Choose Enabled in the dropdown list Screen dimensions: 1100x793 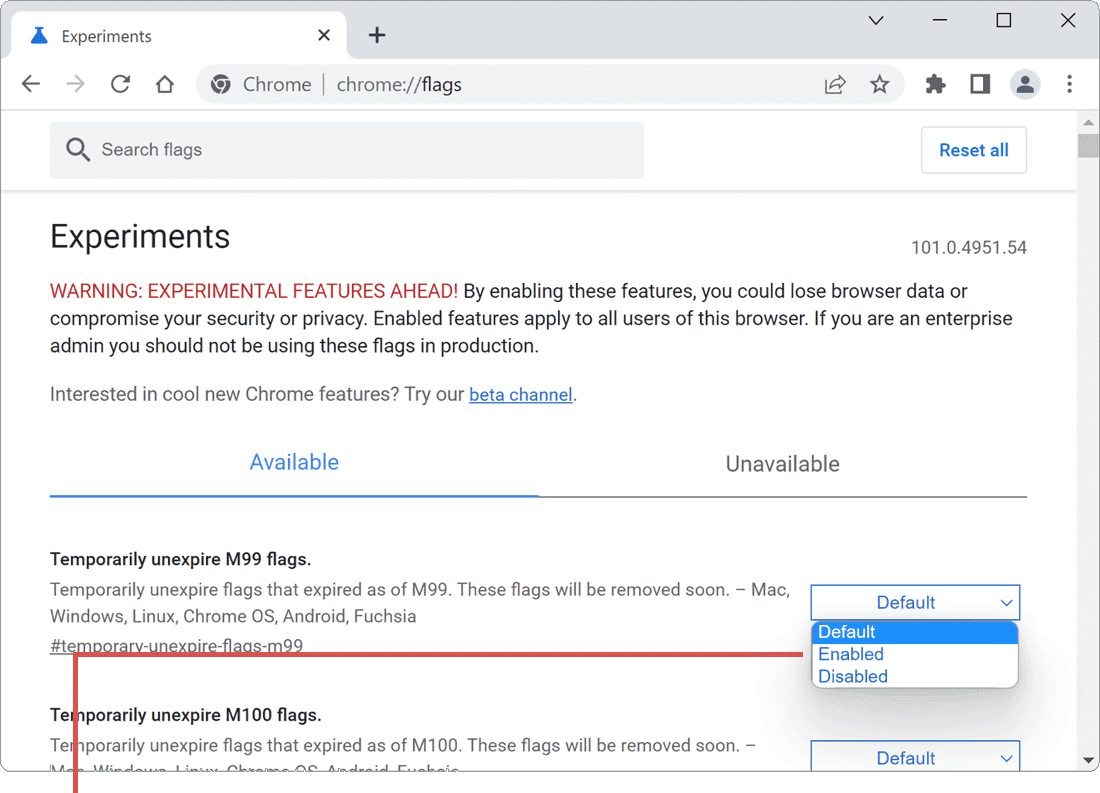point(915,654)
